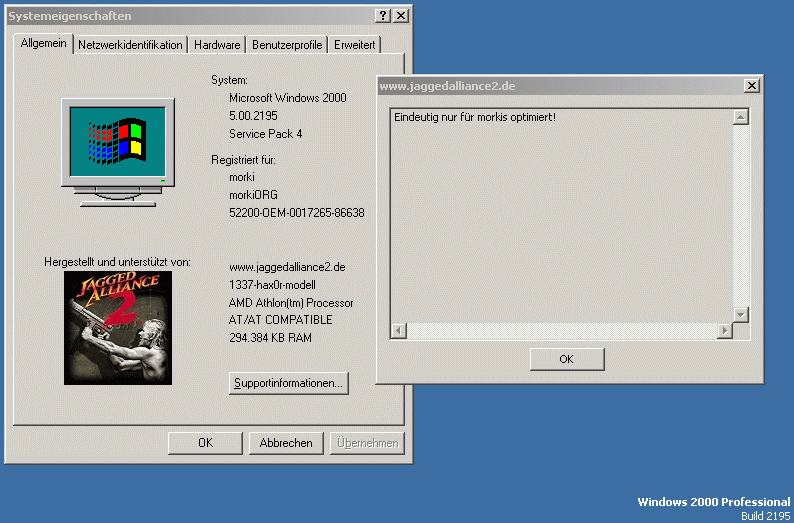The image size is (794, 523).
Task: Click the text 'Eindeutig nur für morkis optimiert!'
Action: pyautogui.click(x=475, y=117)
